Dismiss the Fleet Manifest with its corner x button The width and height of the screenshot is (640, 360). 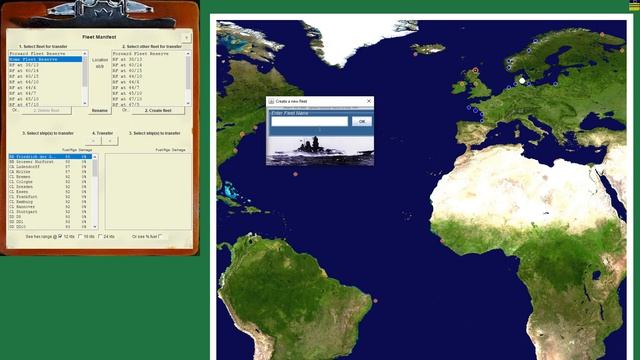pos(187,38)
